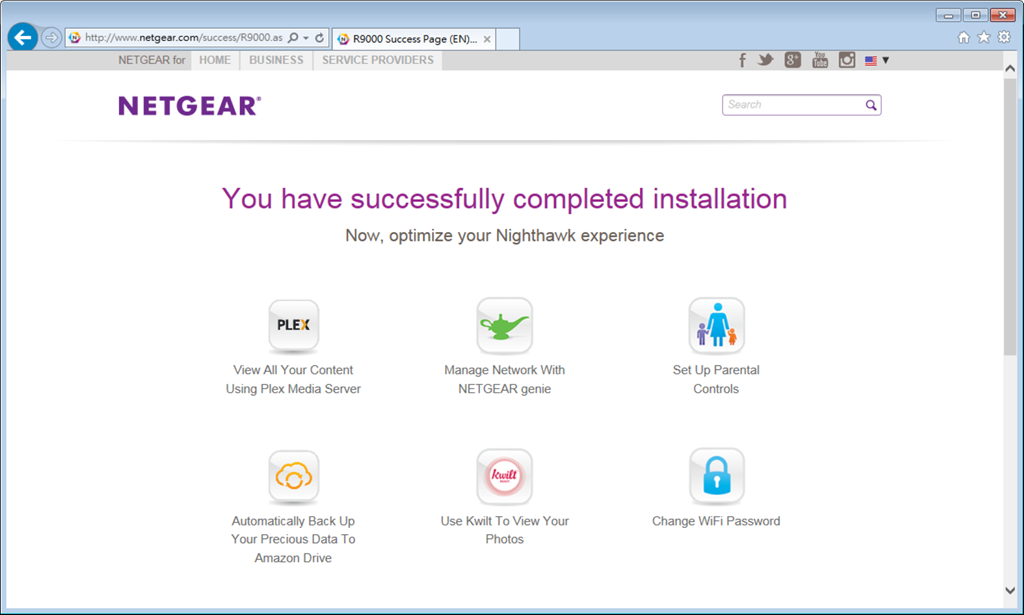Switch to the R9000 Success Page tab
The width and height of the screenshot is (1024, 615).
[414, 39]
